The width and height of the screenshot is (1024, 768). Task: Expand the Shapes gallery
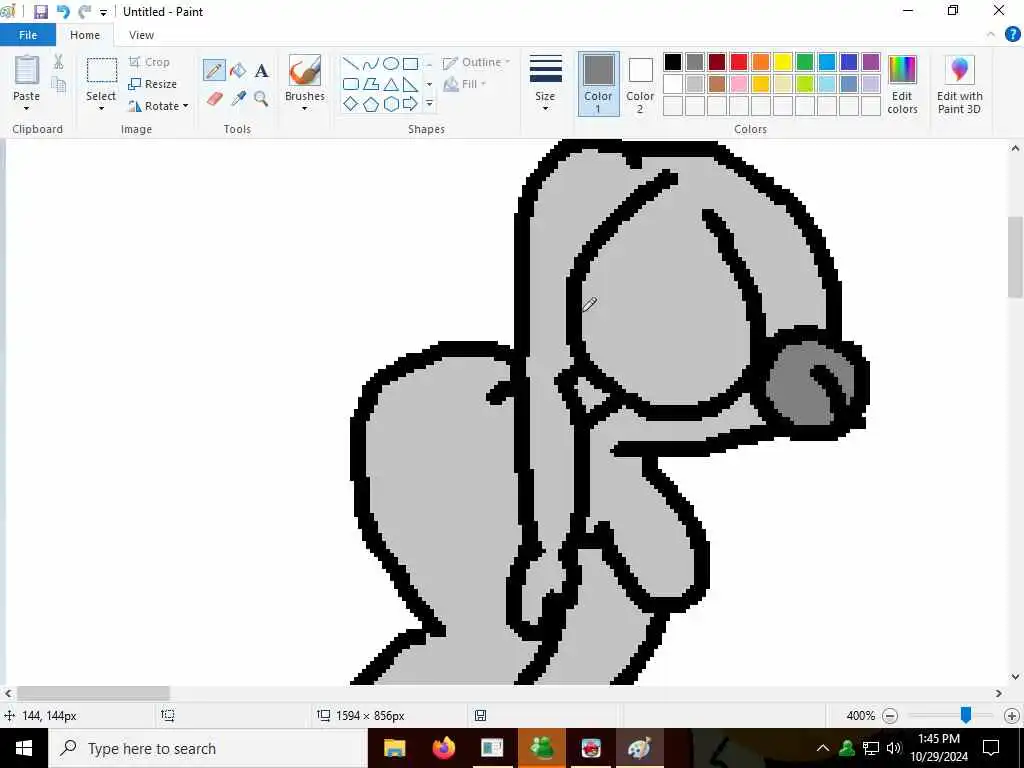click(x=429, y=104)
